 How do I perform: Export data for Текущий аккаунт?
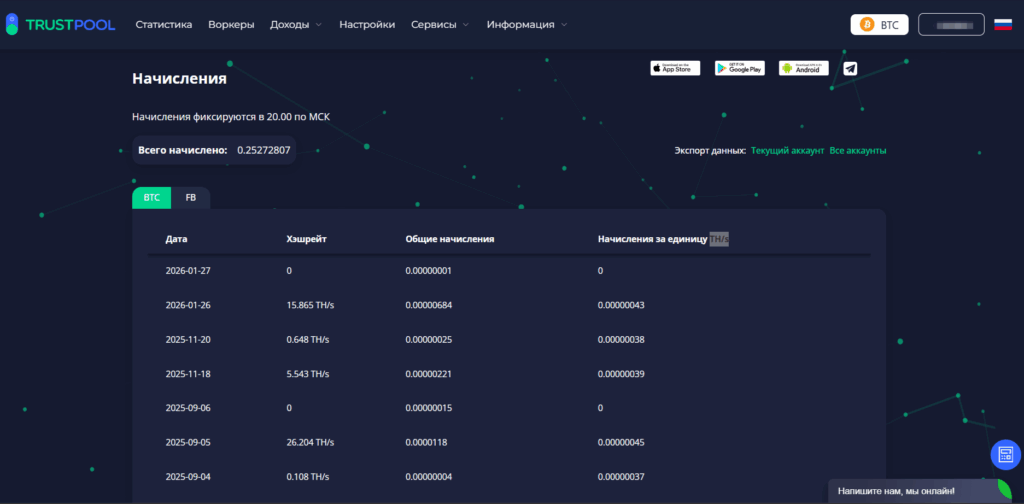tap(787, 150)
